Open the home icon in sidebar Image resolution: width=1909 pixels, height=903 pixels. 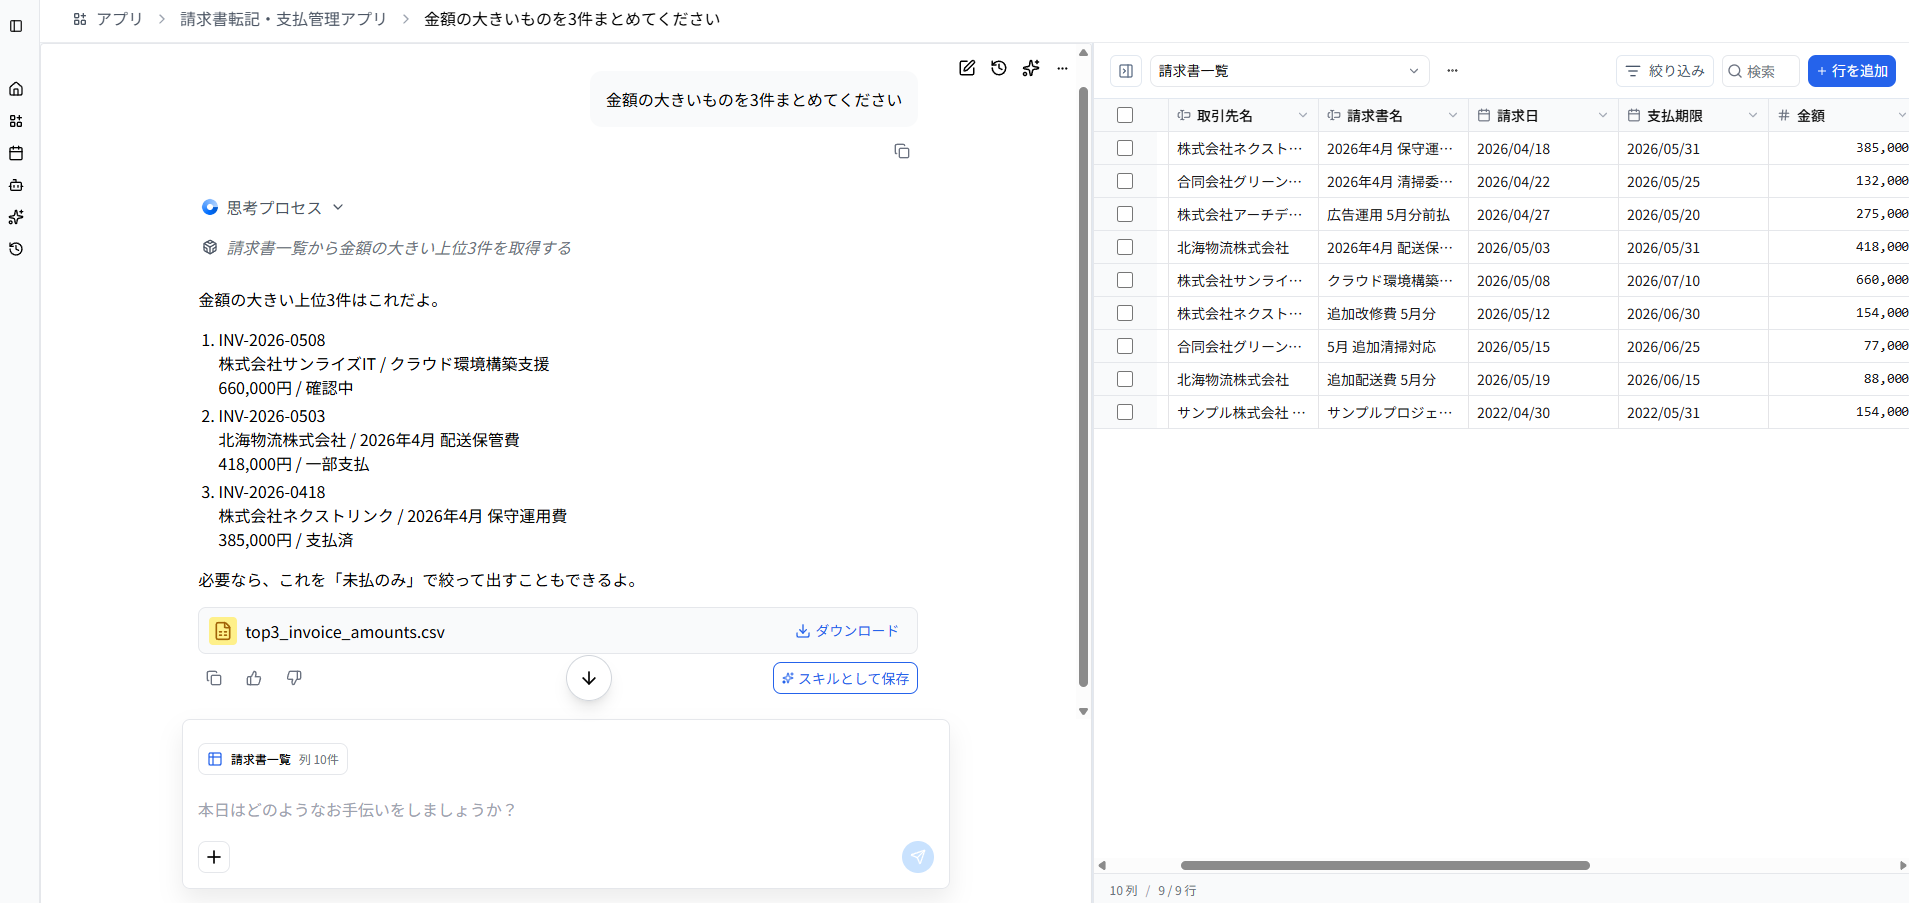click(x=16, y=89)
